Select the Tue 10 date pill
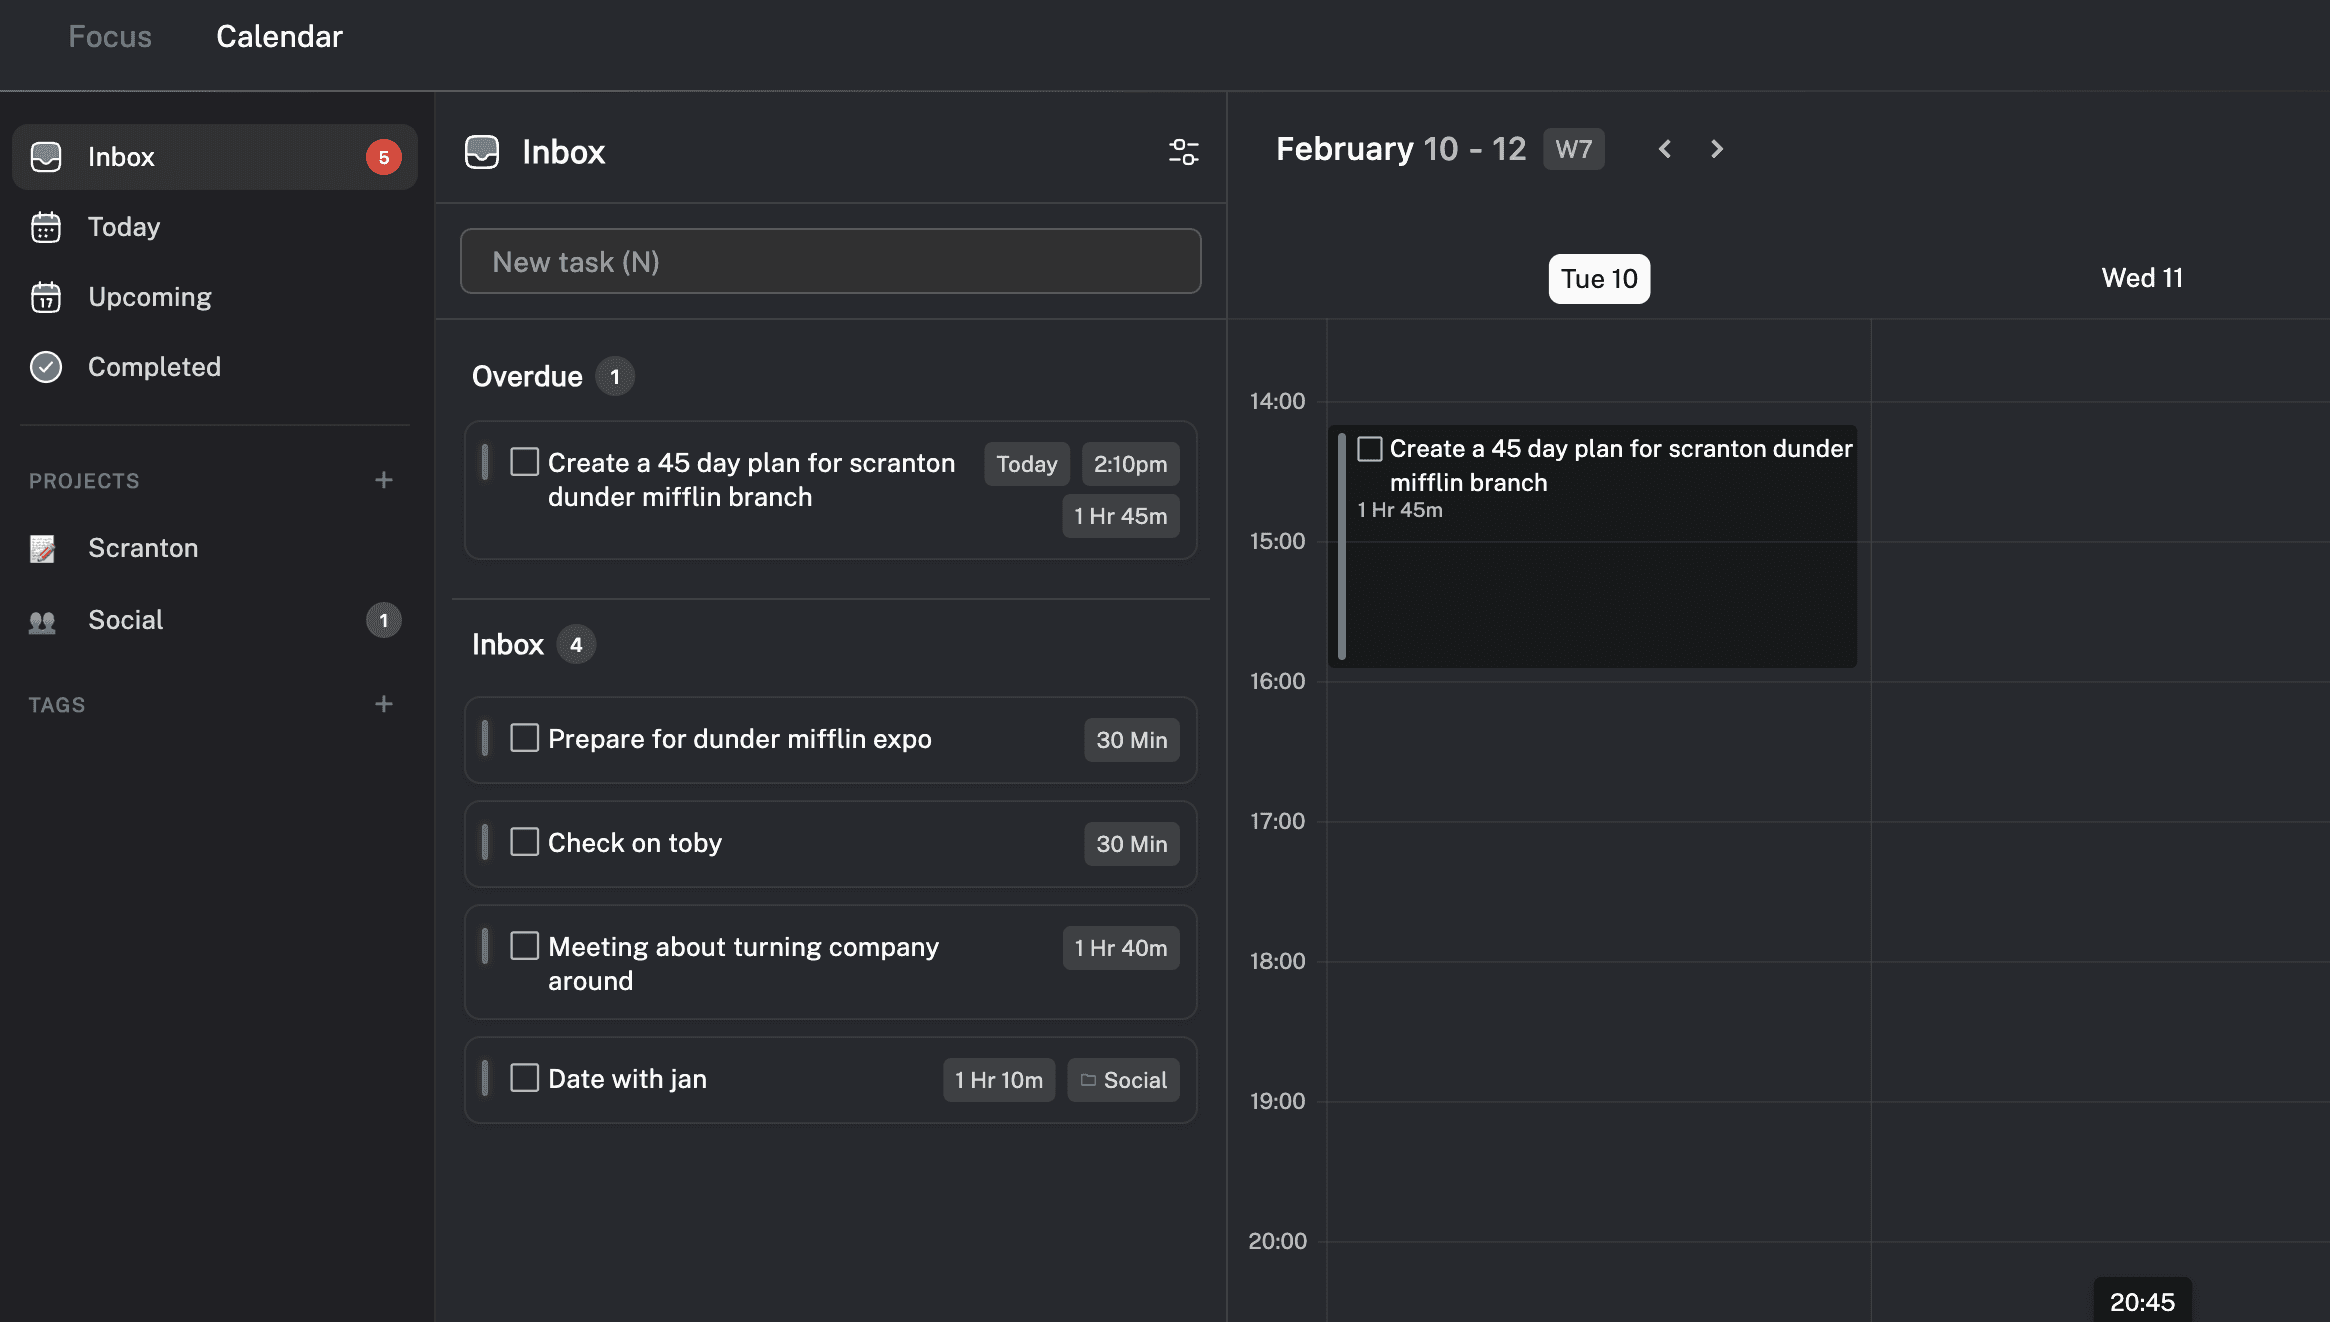The height and width of the screenshot is (1322, 2330). point(1598,279)
